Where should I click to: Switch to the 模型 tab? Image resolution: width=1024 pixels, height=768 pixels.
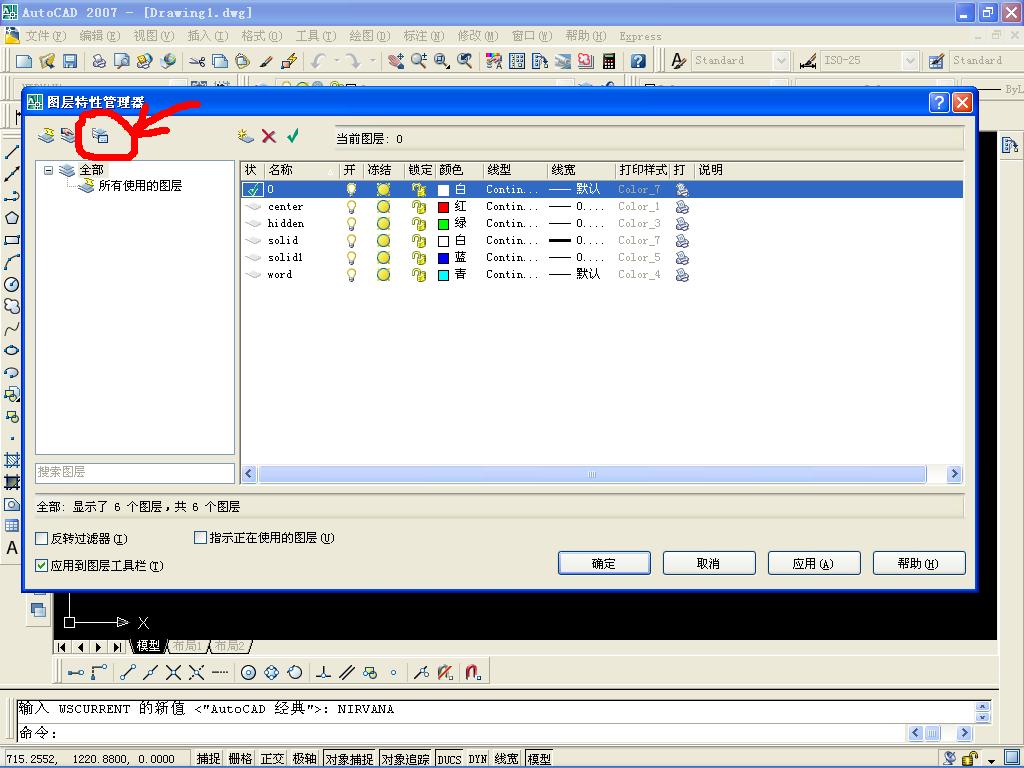(x=148, y=646)
